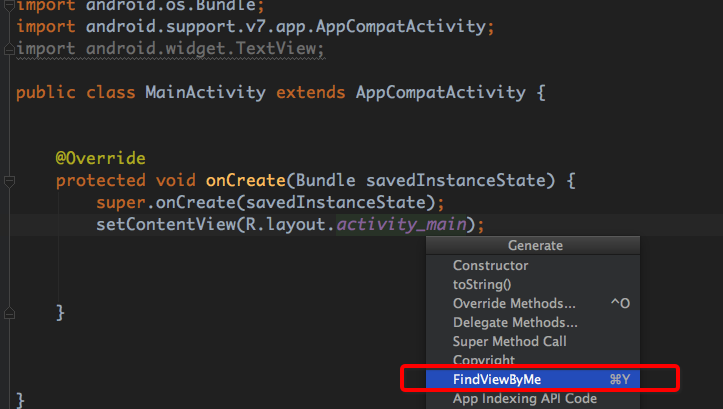Click the unused TextView import line
This screenshot has width=723, height=409.
tap(170, 48)
